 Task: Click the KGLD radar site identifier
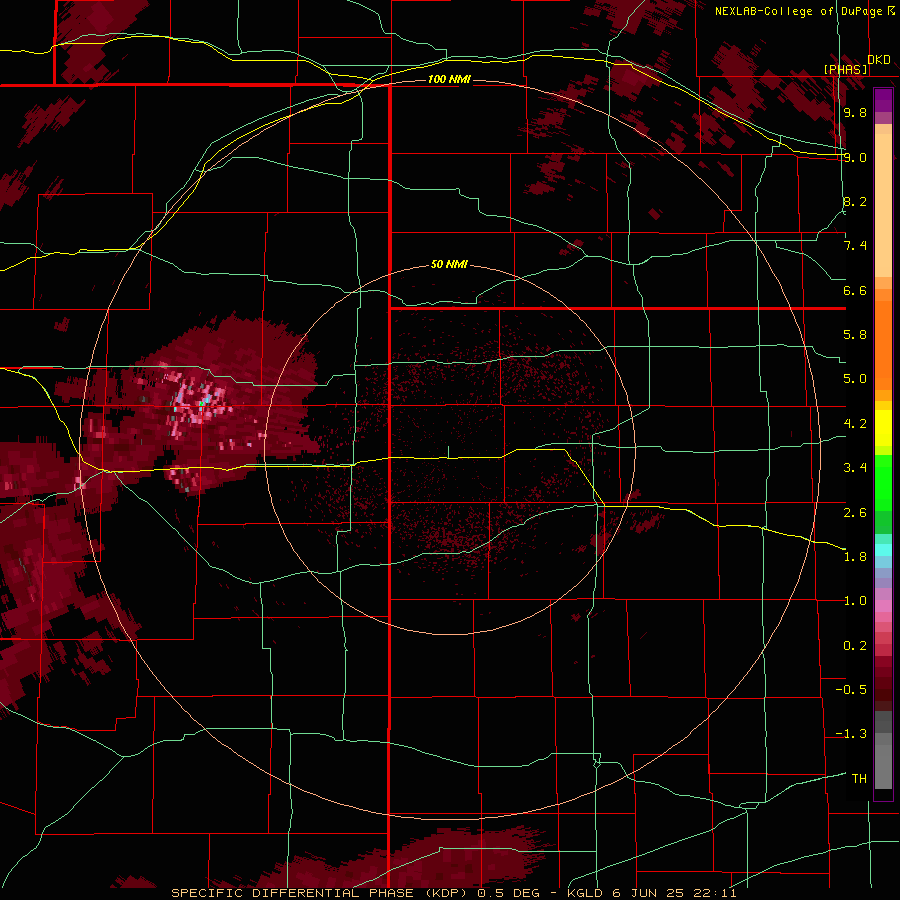[585, 893]
